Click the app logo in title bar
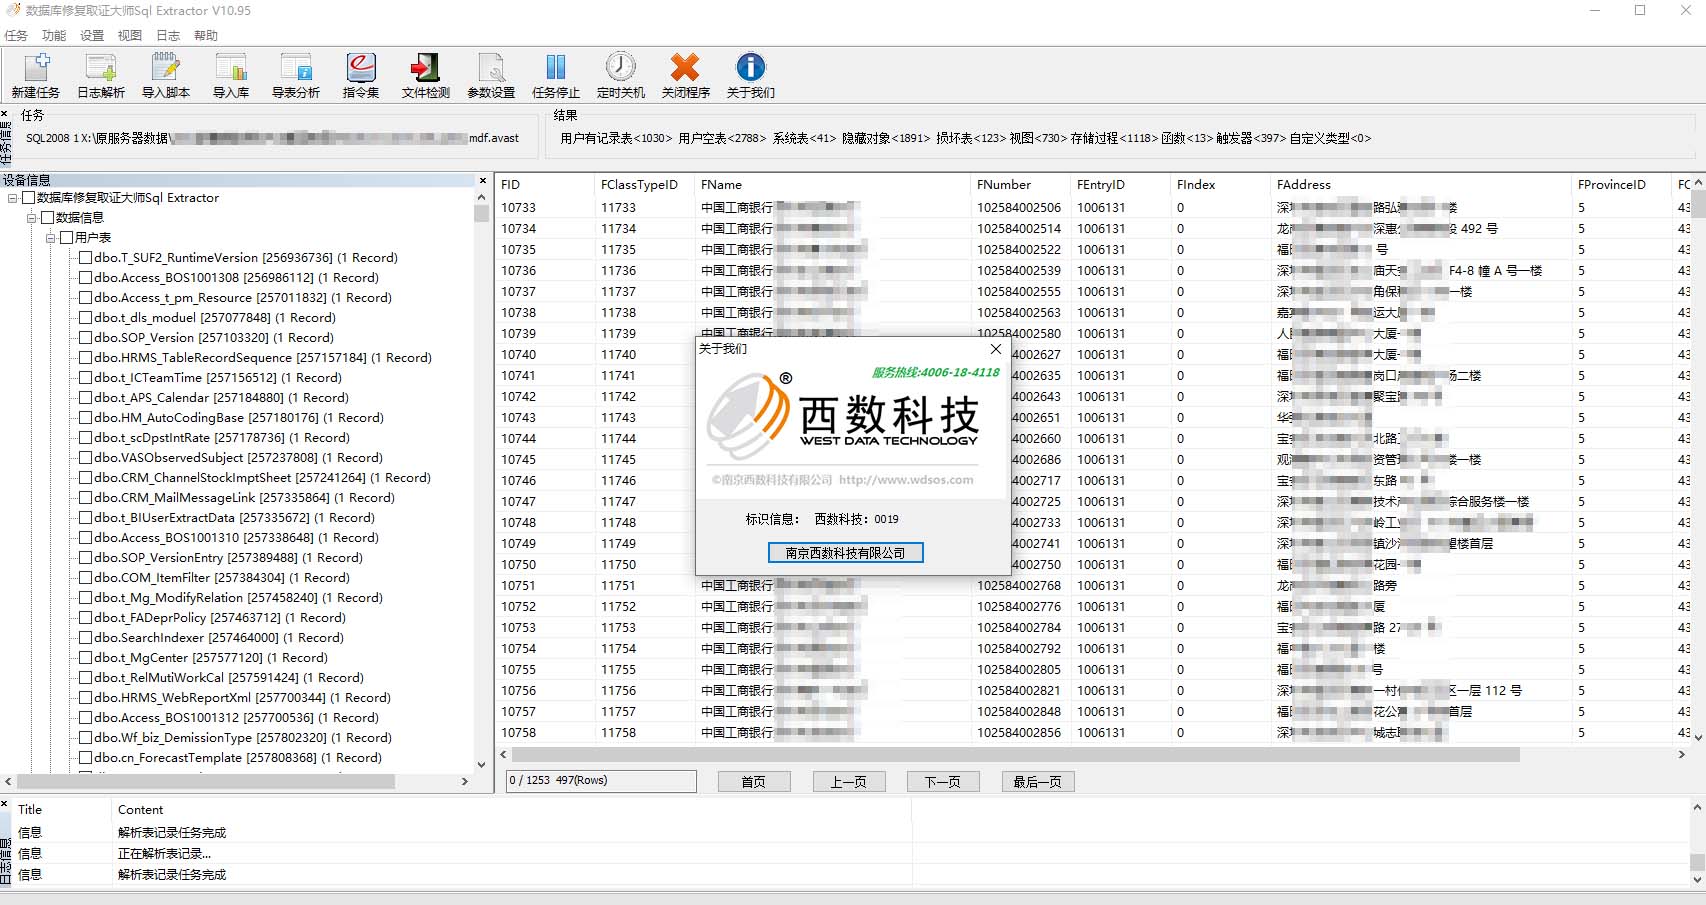Screen dimensions: 1706x905 pyautogui.click(x=13, y=10)
